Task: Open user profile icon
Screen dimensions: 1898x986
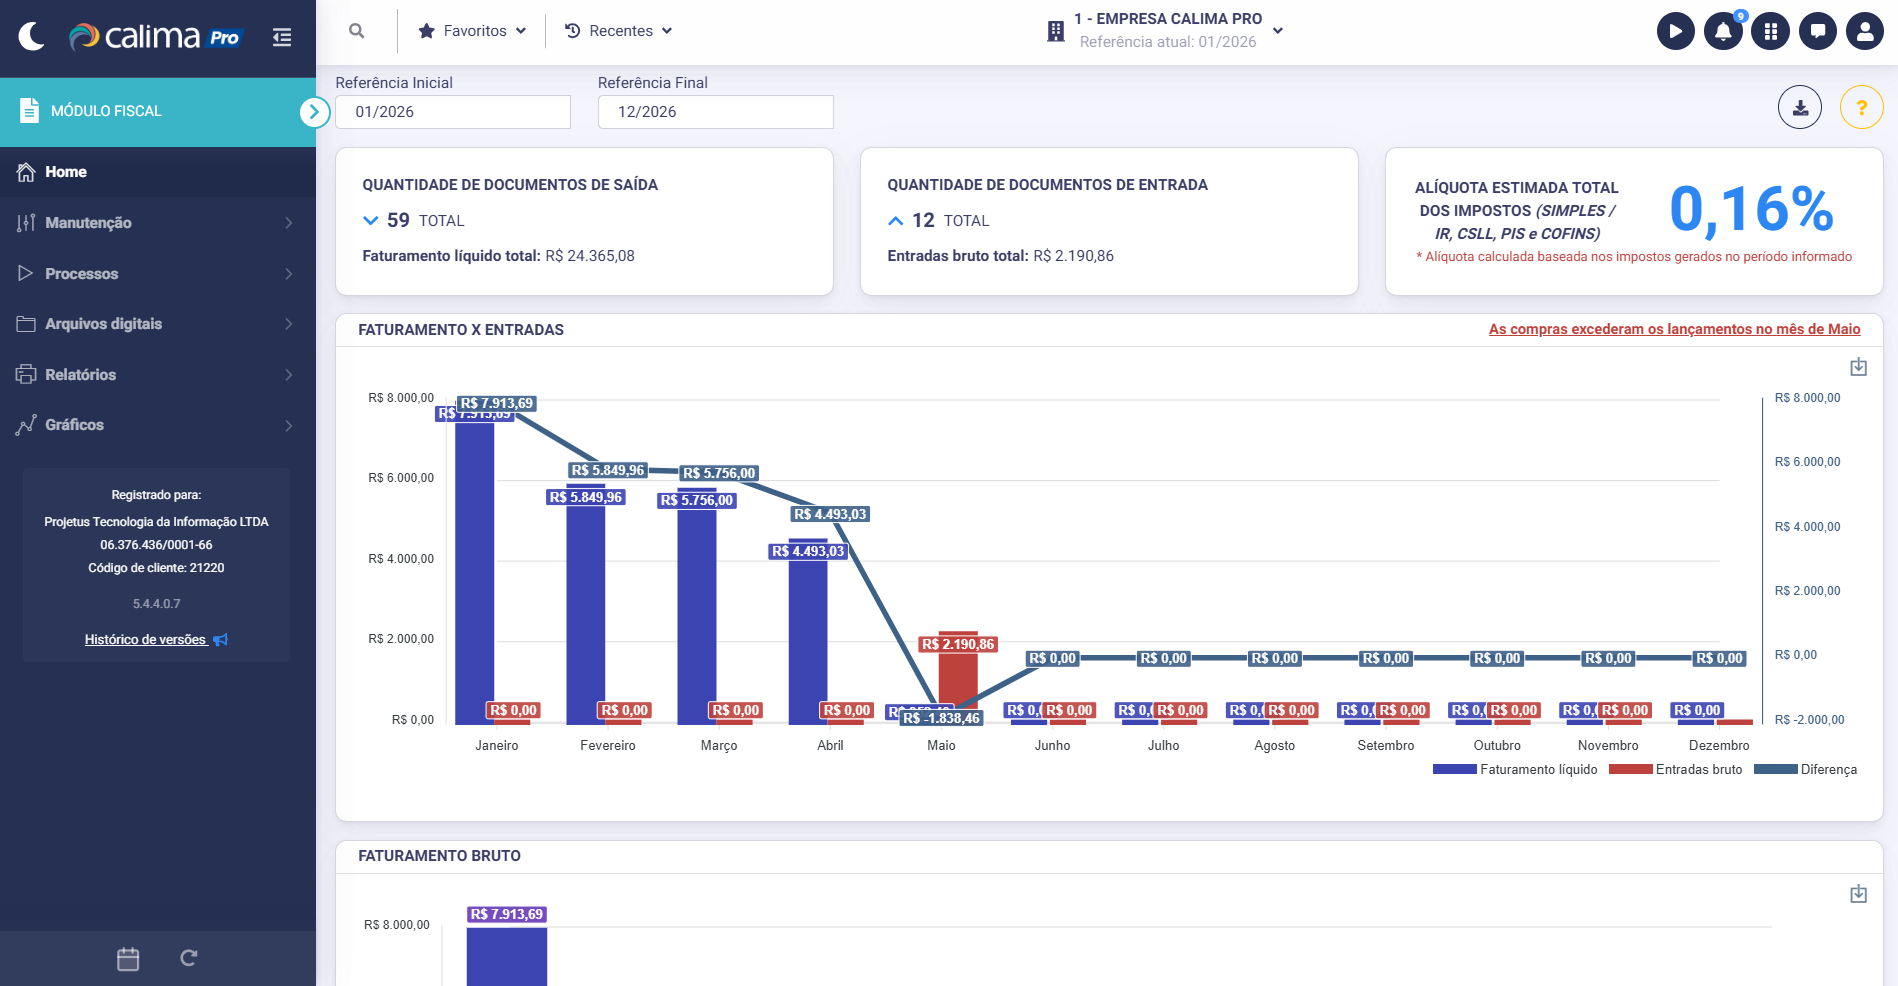Action: pos(1865,31)
